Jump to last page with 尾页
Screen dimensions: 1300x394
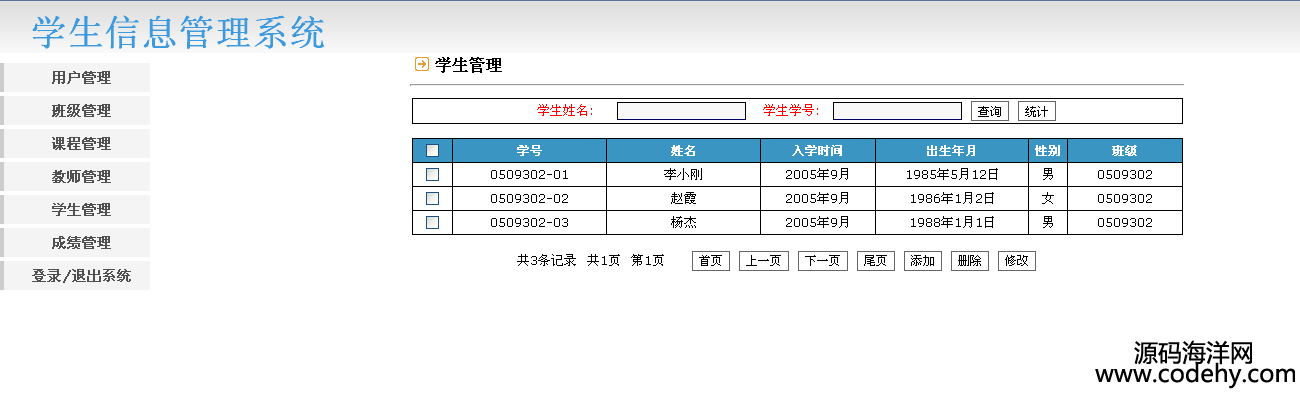(x=876, y=261)
